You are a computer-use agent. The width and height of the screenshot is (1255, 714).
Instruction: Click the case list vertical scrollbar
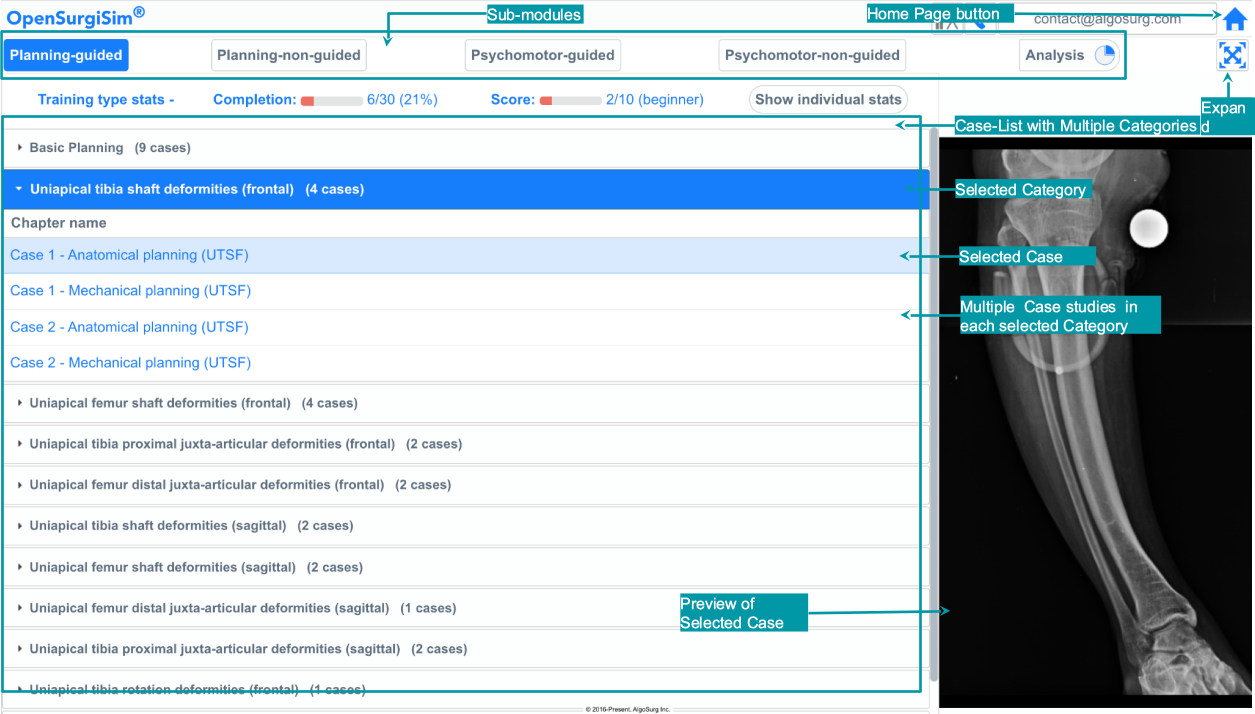(x=933, y=400)
